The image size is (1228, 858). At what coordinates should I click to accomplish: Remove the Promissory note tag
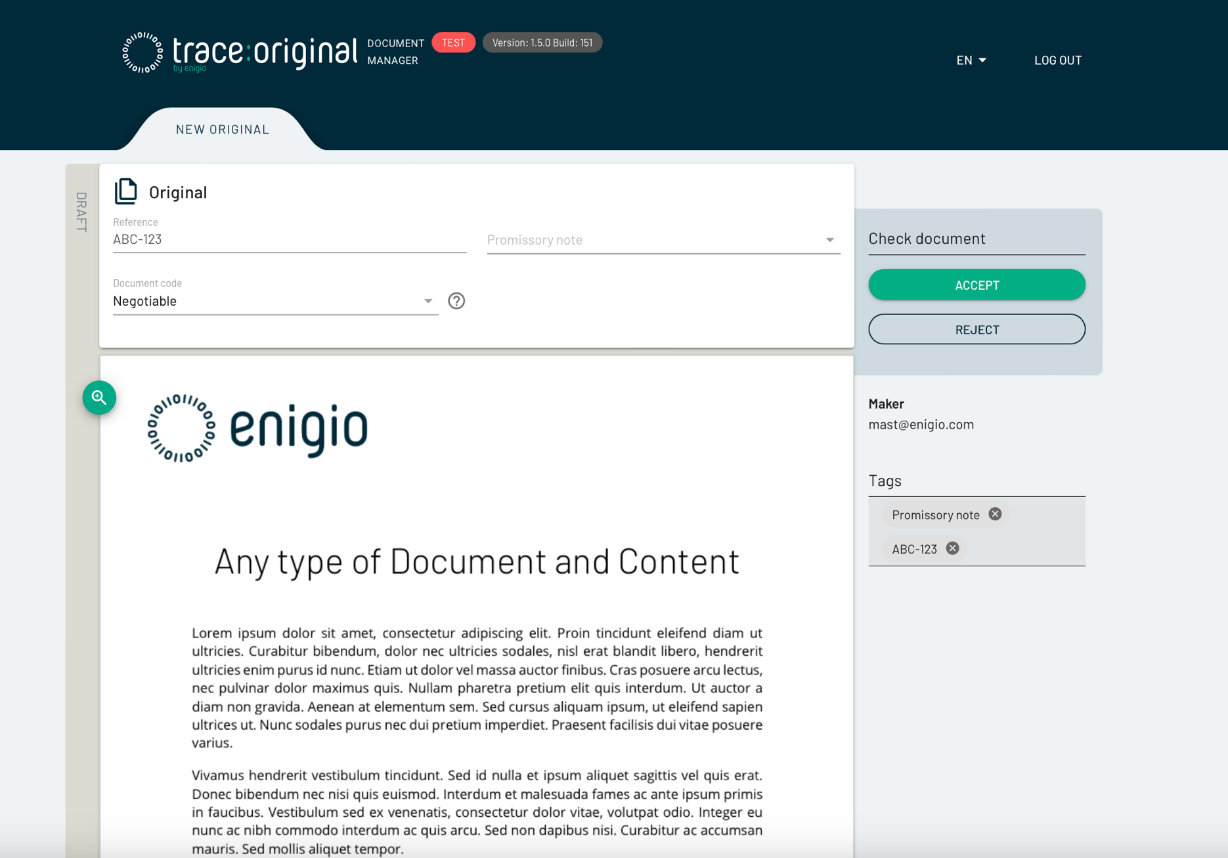pos(995,514)
